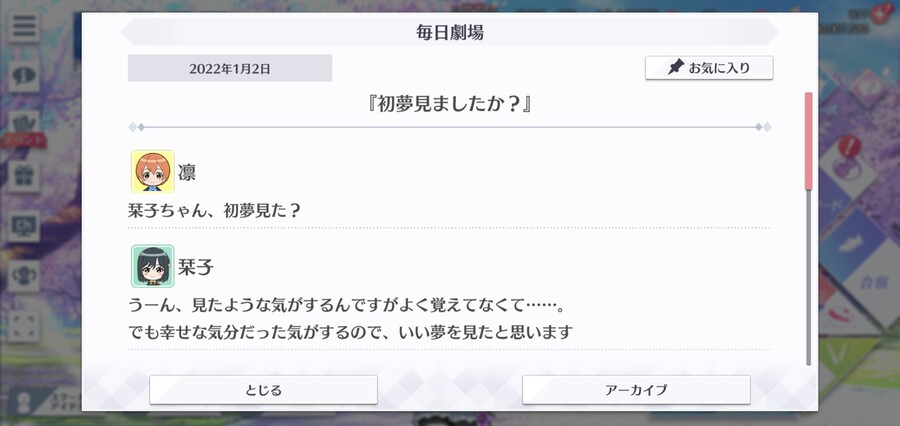The image size is (900, 426).
Task: Click the gray scrollbar track below thumb
Action: pos(808,277)
